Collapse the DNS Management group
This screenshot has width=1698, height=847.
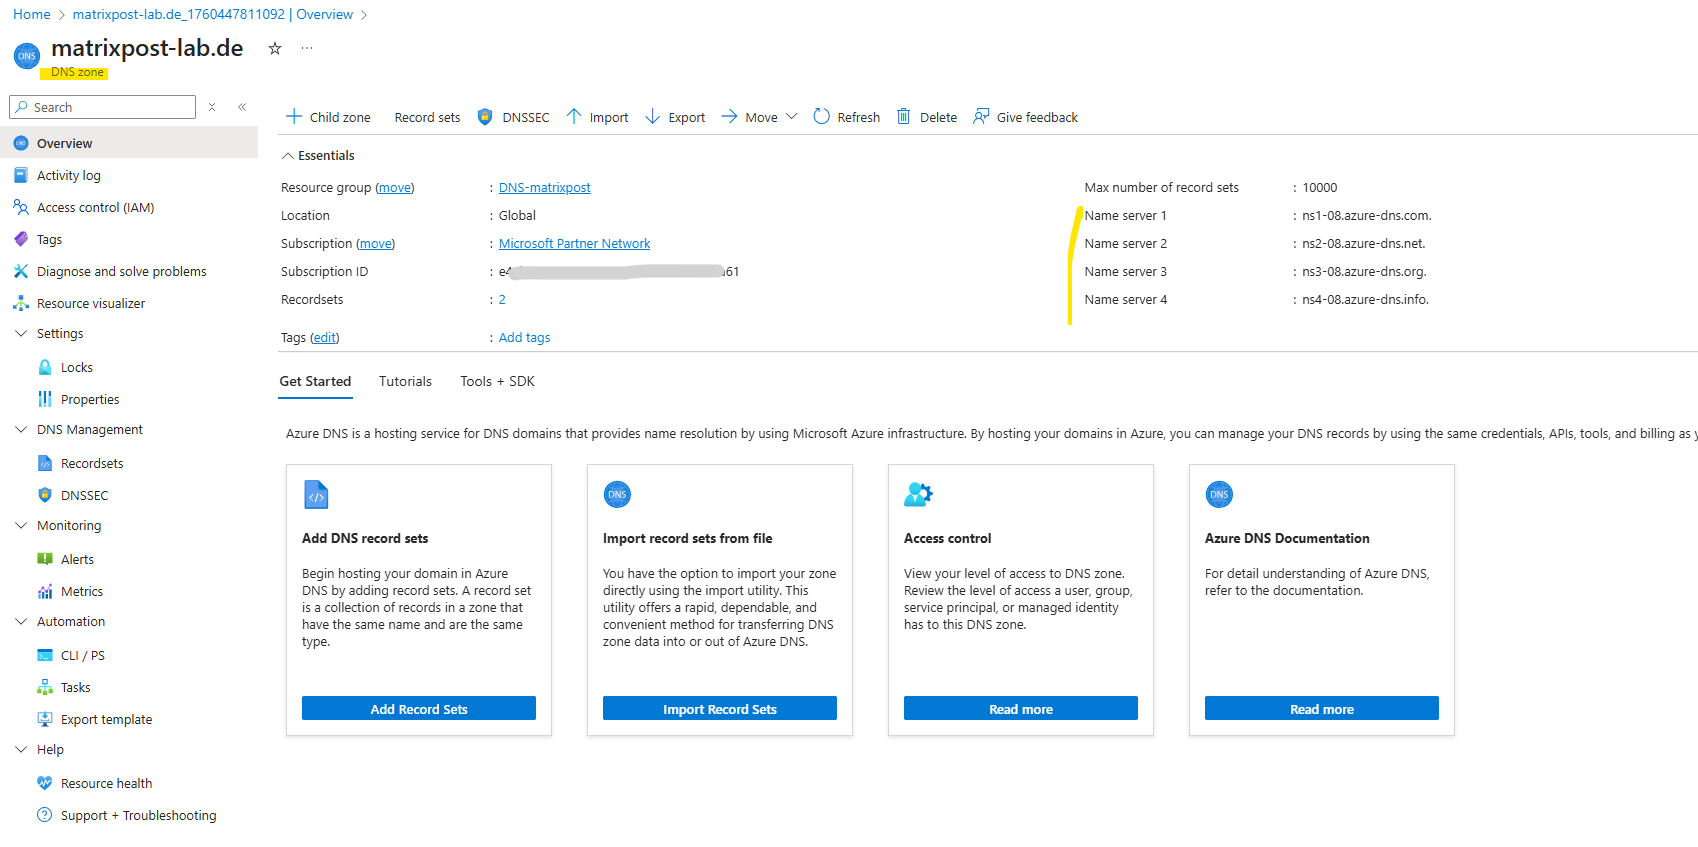pyautogui.click(x=21, y=430)
